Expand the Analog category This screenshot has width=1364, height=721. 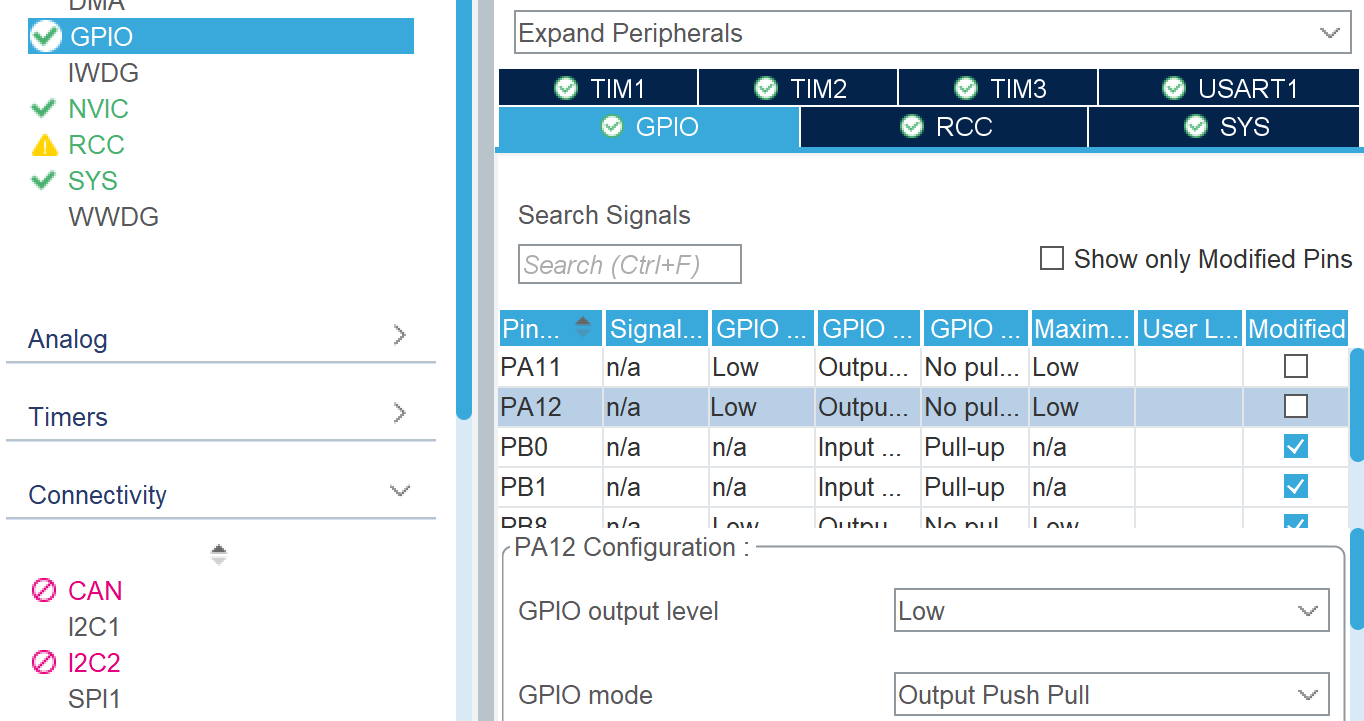tap(220, 338)
